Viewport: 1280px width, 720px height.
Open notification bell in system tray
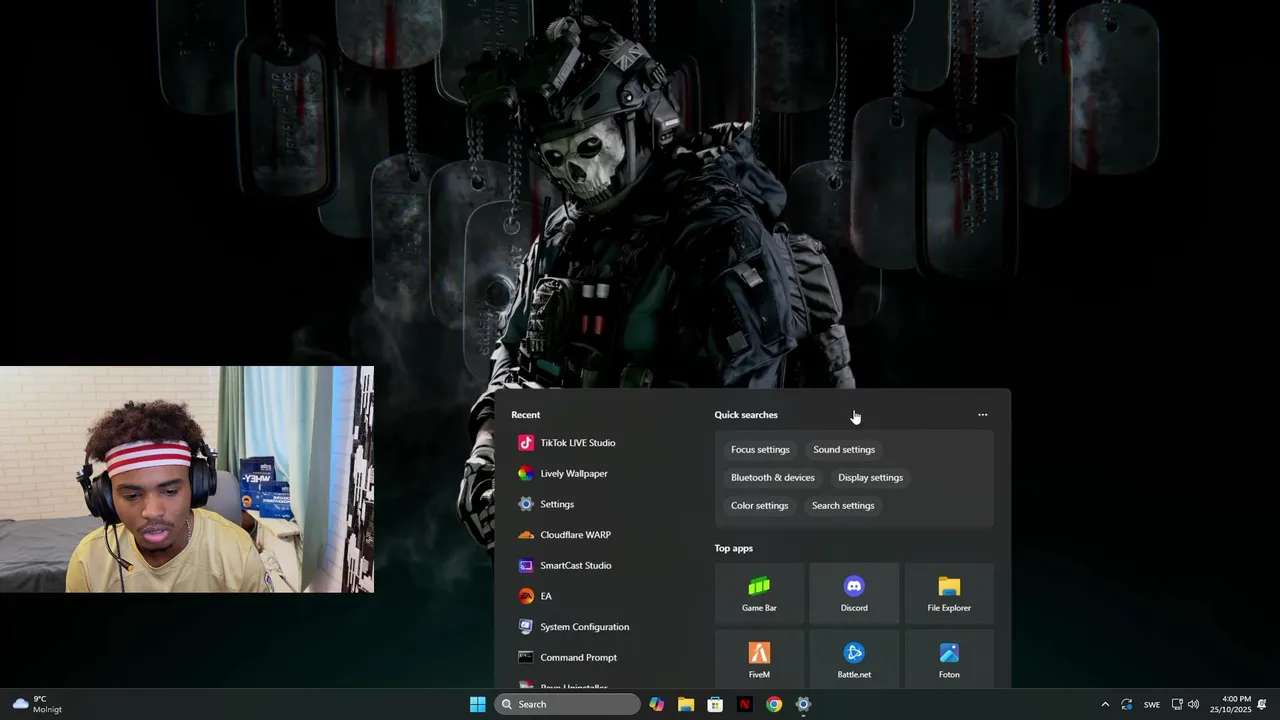point(1262,704)
